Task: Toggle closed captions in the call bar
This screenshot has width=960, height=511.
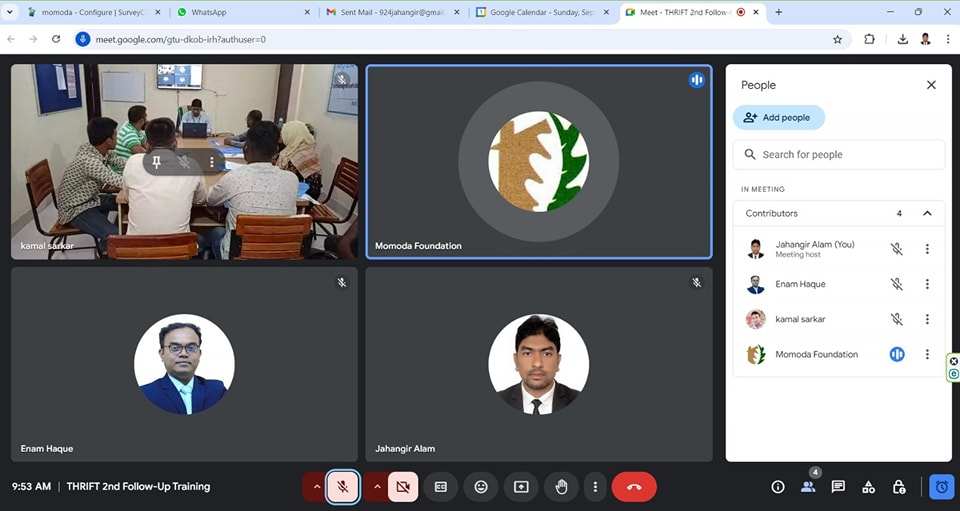Action: [441, 487]
